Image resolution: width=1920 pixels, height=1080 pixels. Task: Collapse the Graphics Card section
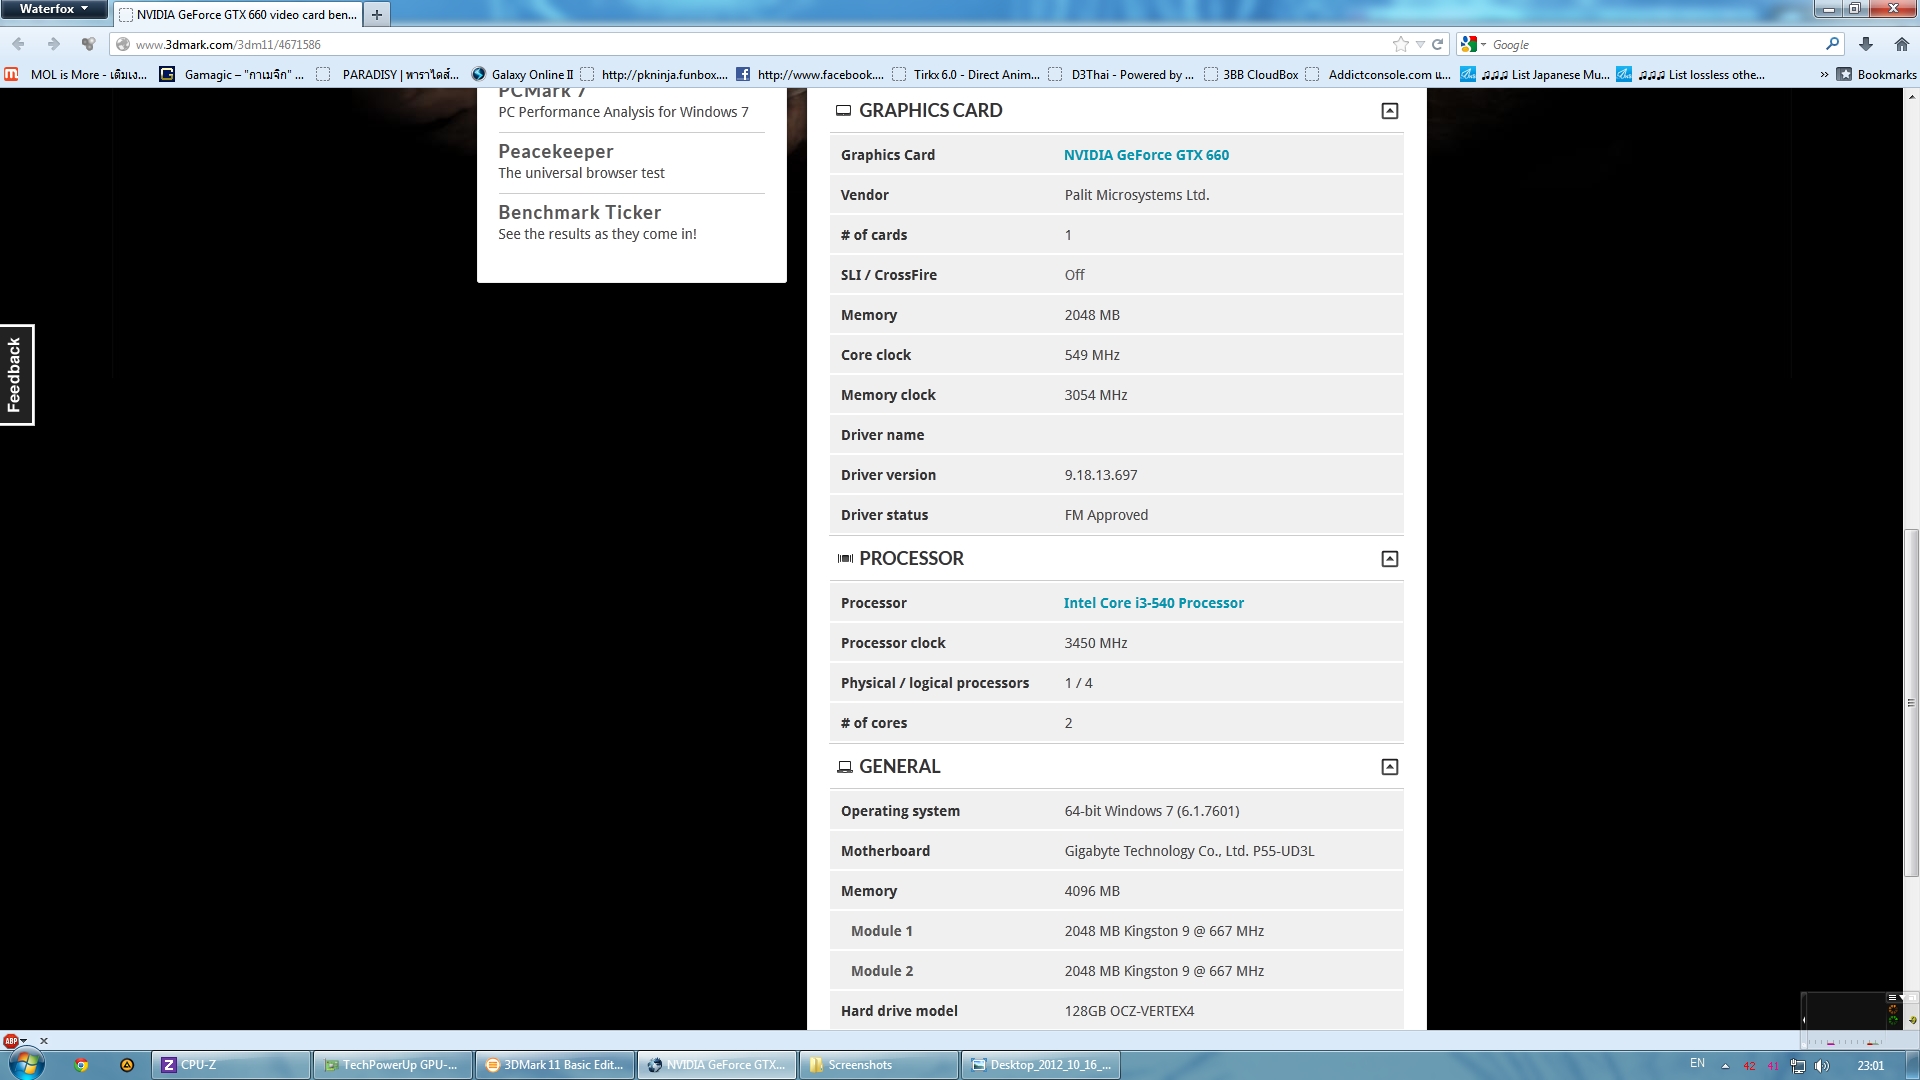[1389, 111]
